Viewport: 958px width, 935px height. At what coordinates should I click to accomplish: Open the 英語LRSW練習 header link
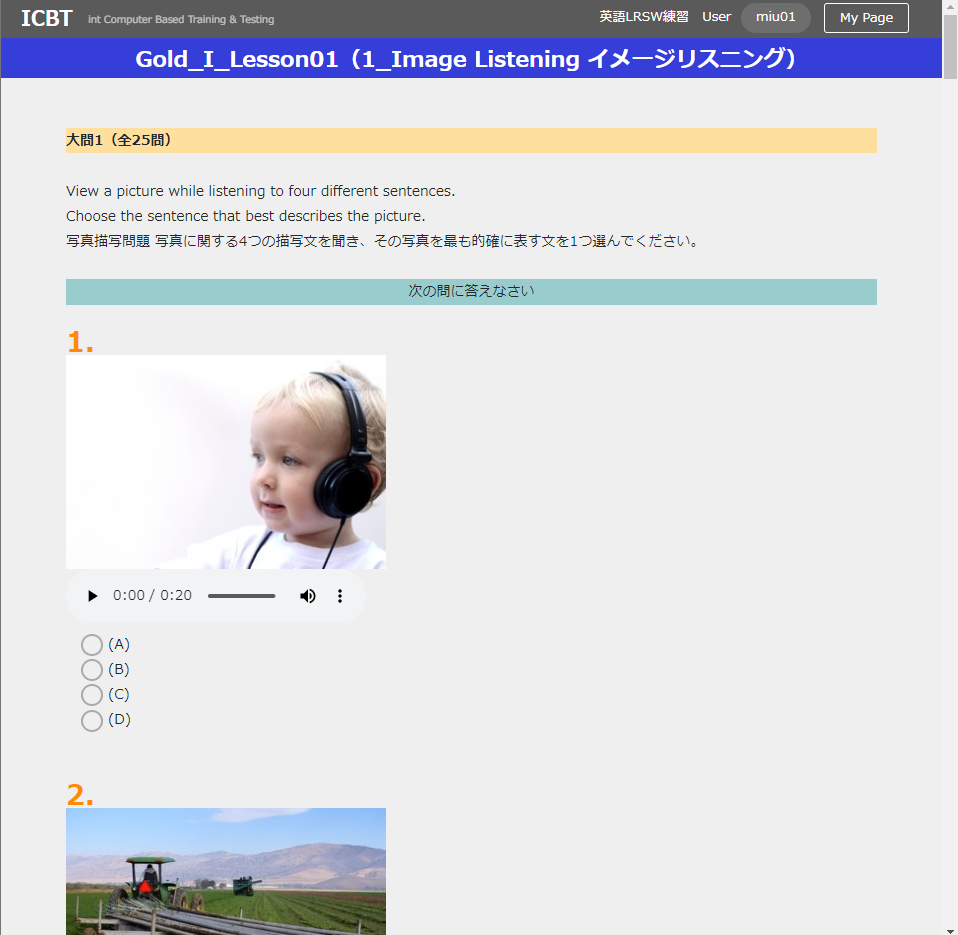[x=643, y=17]
